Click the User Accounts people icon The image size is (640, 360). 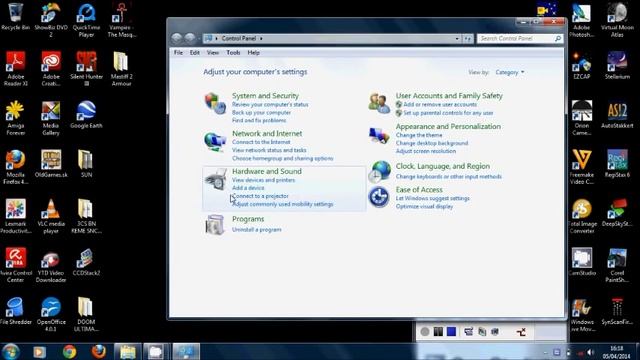point(379,103)
